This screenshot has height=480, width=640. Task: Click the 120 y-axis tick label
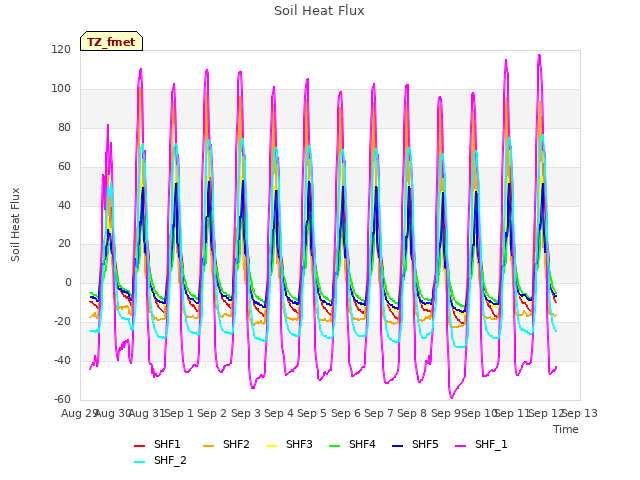tap(61, 50)
